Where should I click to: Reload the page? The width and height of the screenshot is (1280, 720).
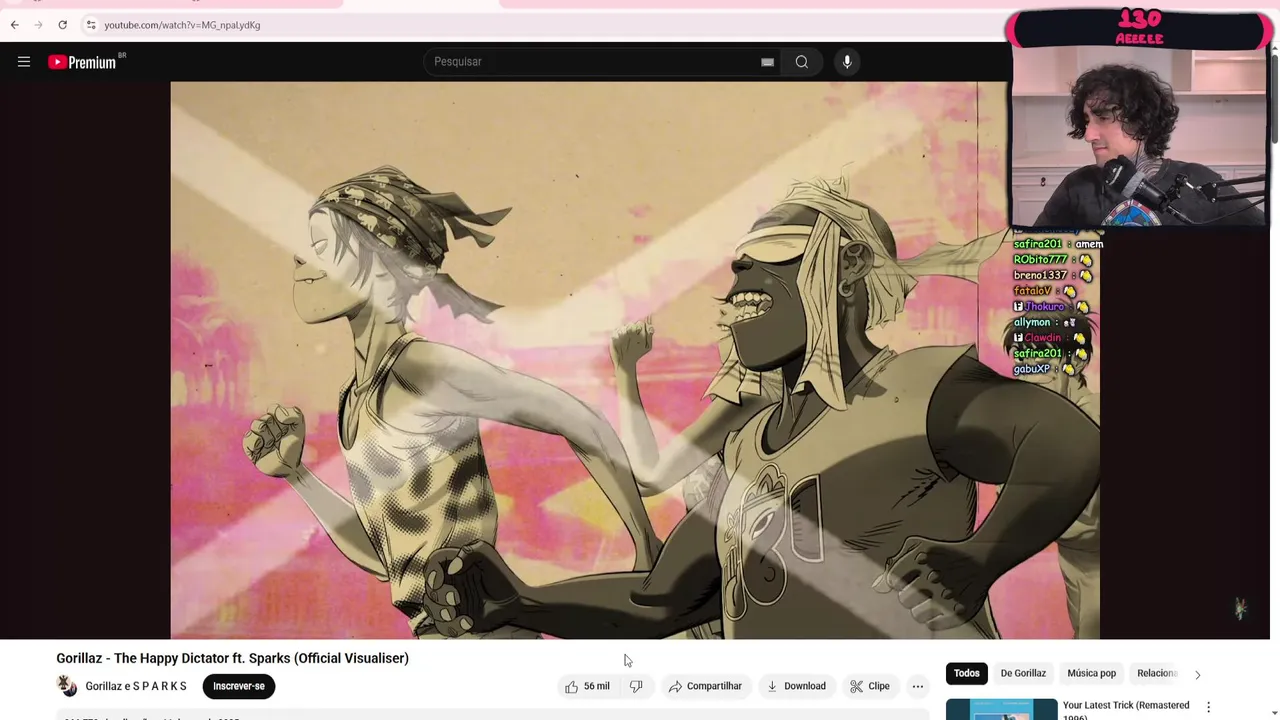pyautogui.click(x=62, y=25)
